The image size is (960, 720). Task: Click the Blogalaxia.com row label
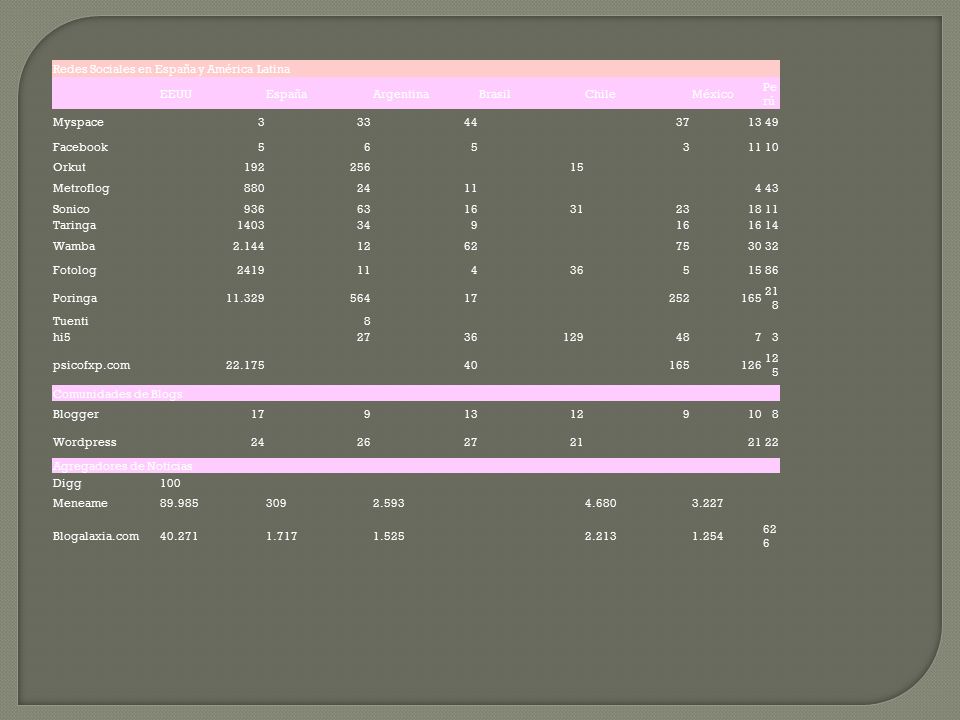(96, 536)
